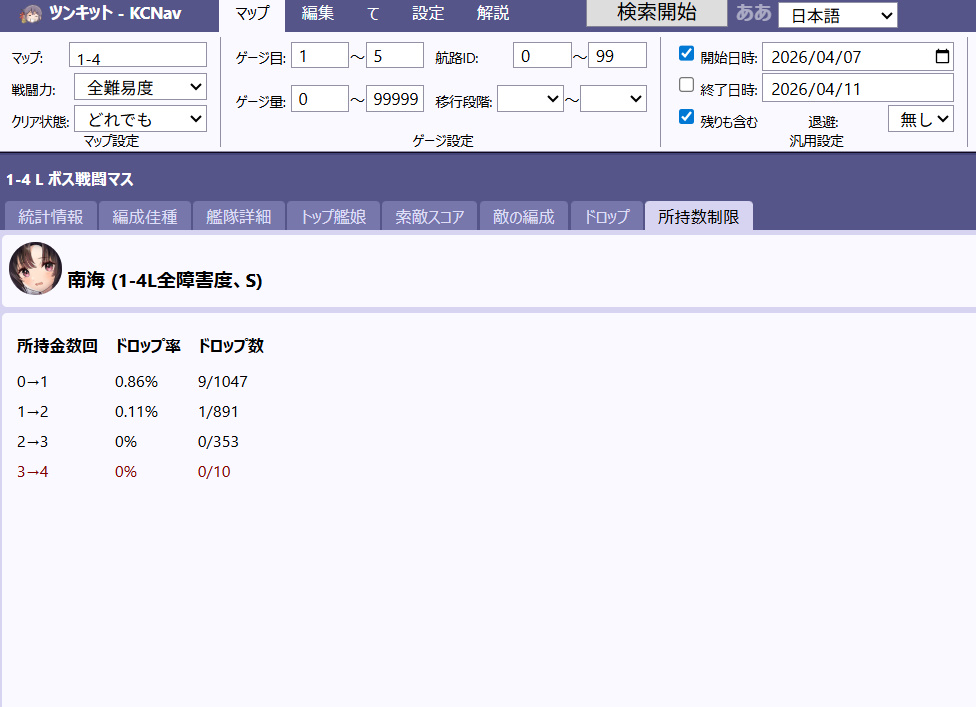Expand the 退避 dropdown set to 無し

tap(920, 119)
